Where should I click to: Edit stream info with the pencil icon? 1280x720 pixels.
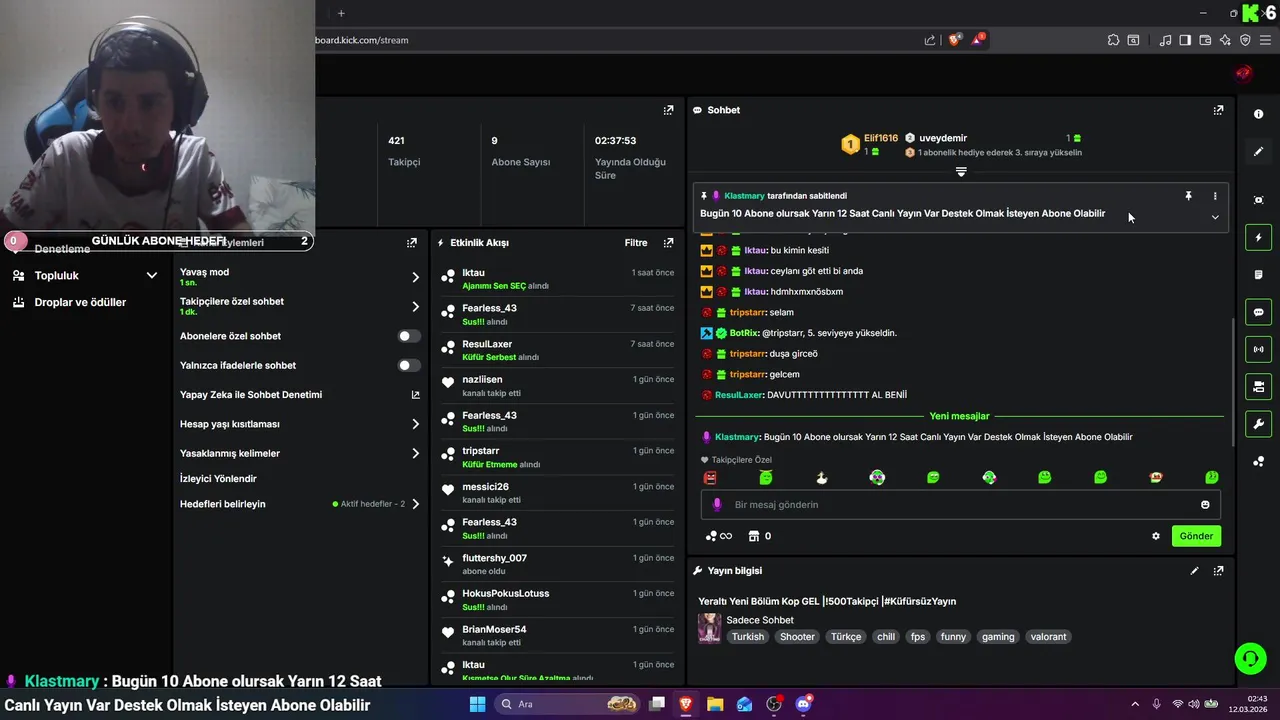pos(1194,571)
